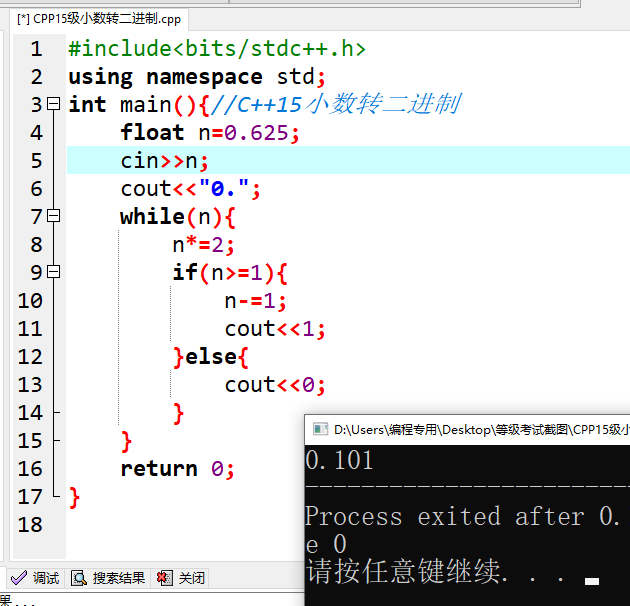Click line number 10 in the gutter
Image resolution: width=630 pixels, height=606 pixels.
click(x=30, y=301)
